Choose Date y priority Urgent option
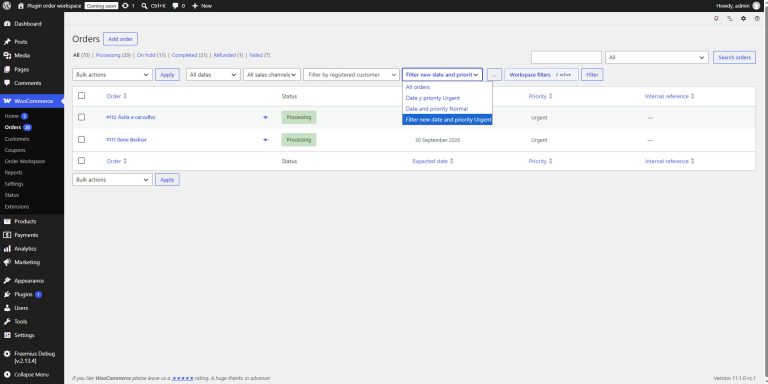The image size is (768, 384). (447, 98)
